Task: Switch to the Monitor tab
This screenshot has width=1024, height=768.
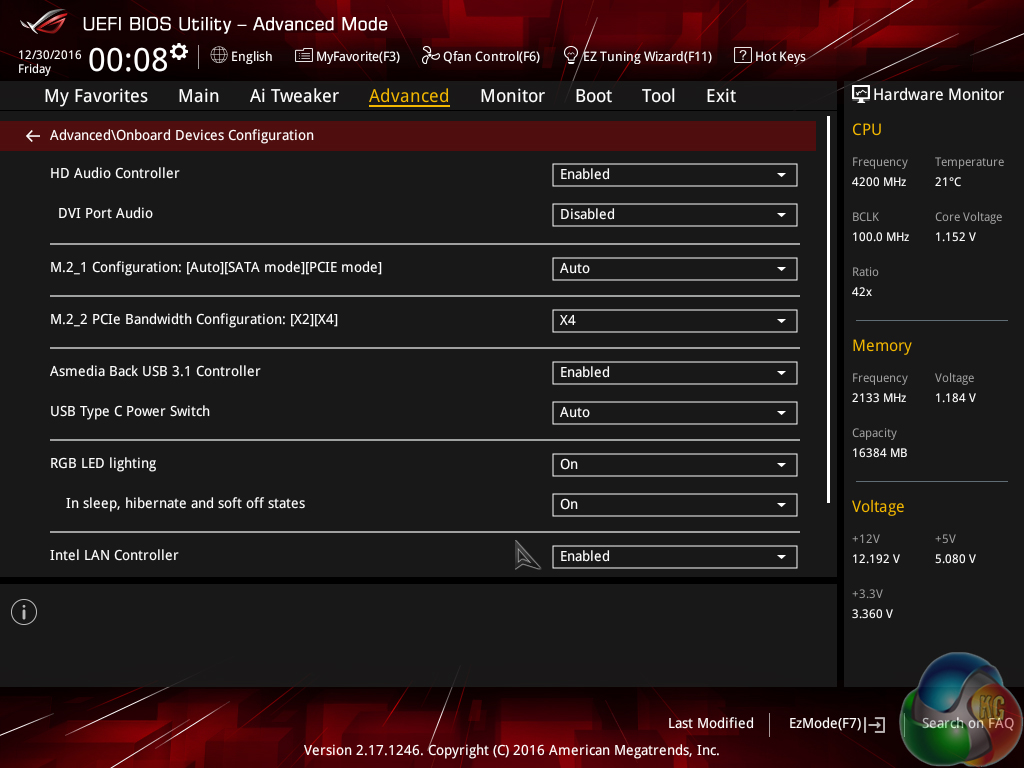Action: tap(512, 96)
